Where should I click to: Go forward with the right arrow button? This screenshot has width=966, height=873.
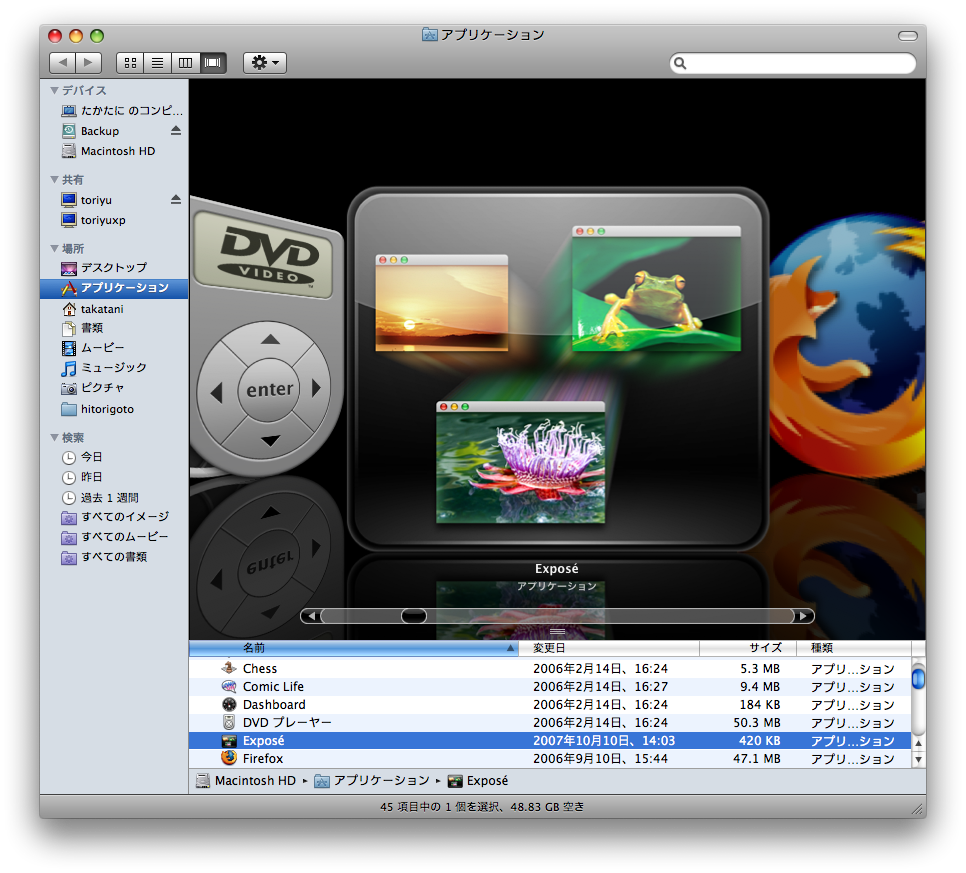[x=89, y=62]
